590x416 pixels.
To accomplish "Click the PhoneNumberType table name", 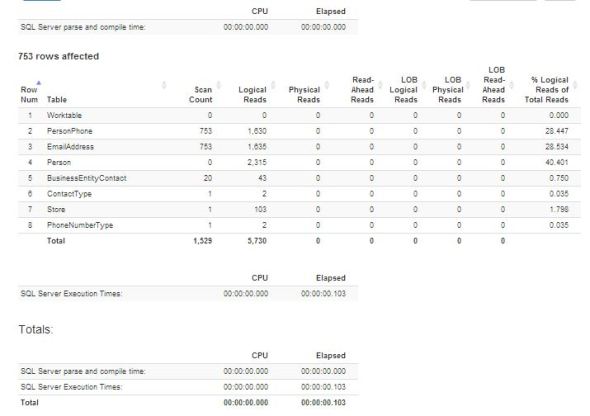I will tap(80, 225).
